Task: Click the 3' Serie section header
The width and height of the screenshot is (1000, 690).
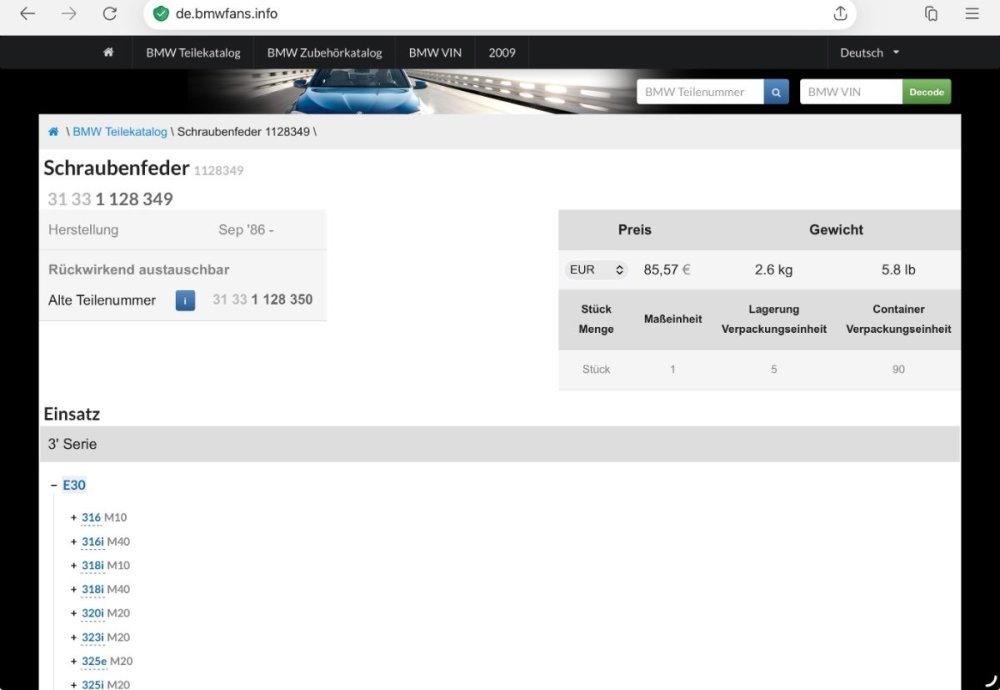Action: (x=500, y=444)
